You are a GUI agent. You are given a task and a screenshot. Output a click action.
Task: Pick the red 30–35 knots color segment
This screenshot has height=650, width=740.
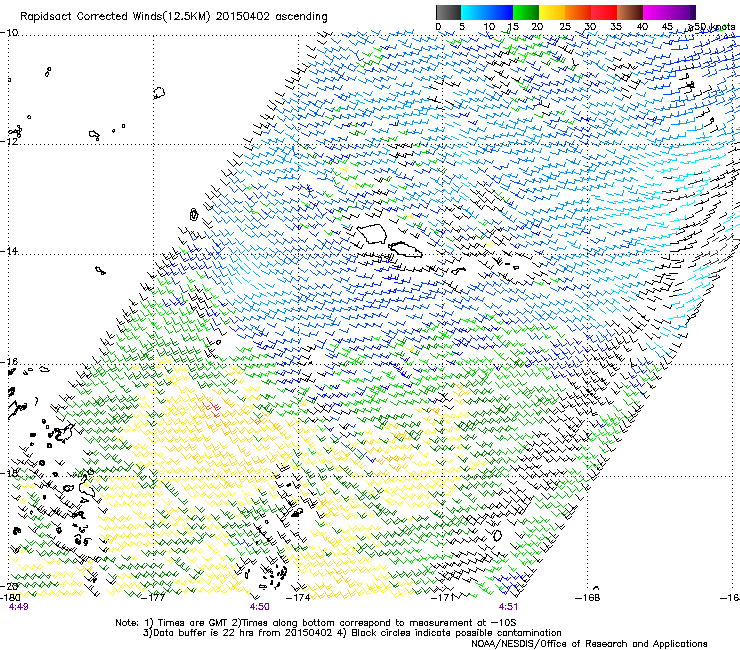(x=604, y=12)
